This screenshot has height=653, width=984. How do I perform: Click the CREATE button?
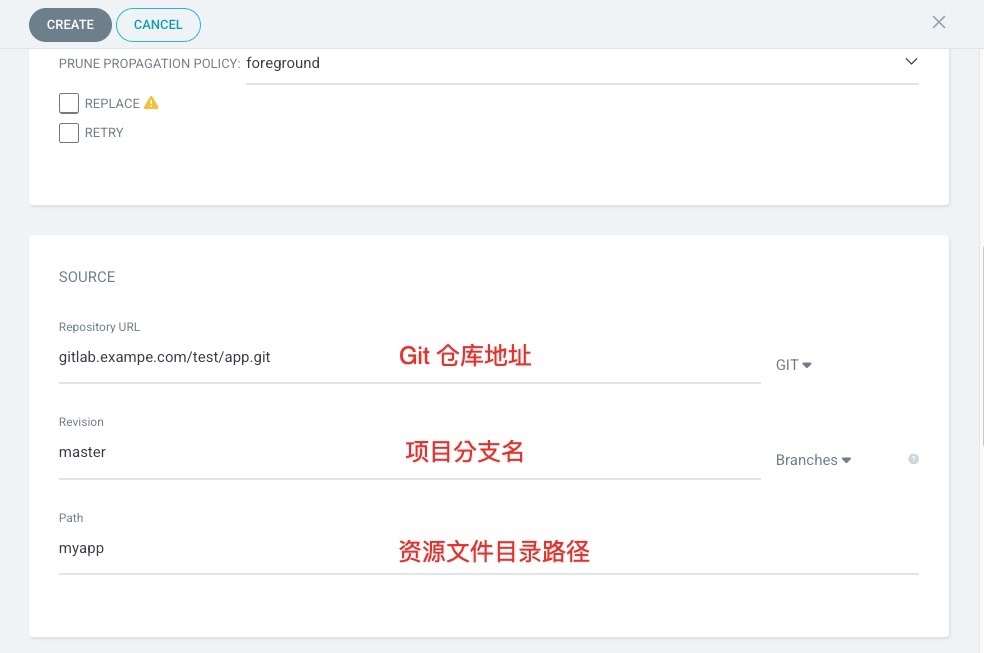[x=70, y=25]
